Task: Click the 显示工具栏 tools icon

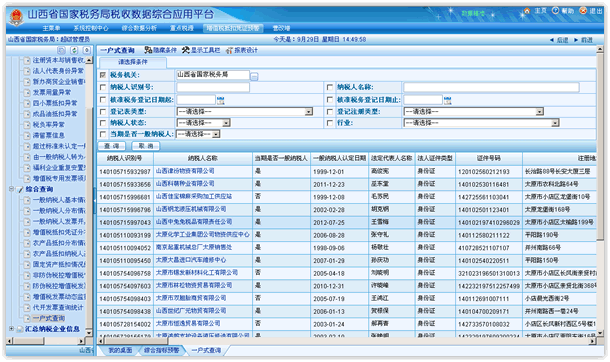Action: pyautogui.click(x=186, y=50)
